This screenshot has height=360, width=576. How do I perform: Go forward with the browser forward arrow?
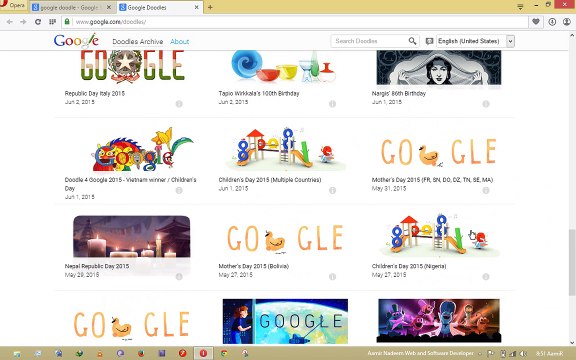[23, 22]
